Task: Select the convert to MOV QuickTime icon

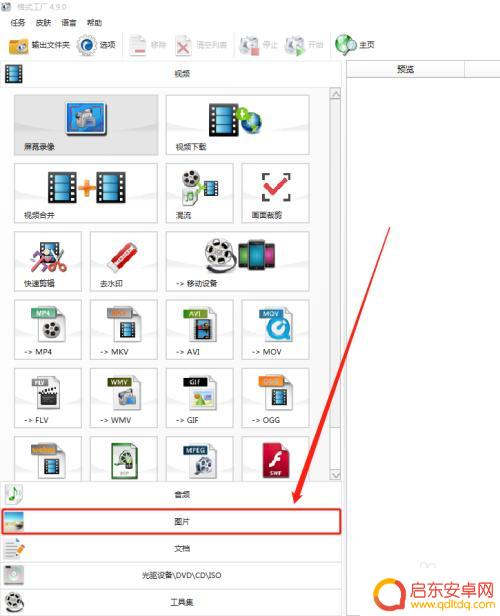Action: pyautogui.click(x=276, y=330)
